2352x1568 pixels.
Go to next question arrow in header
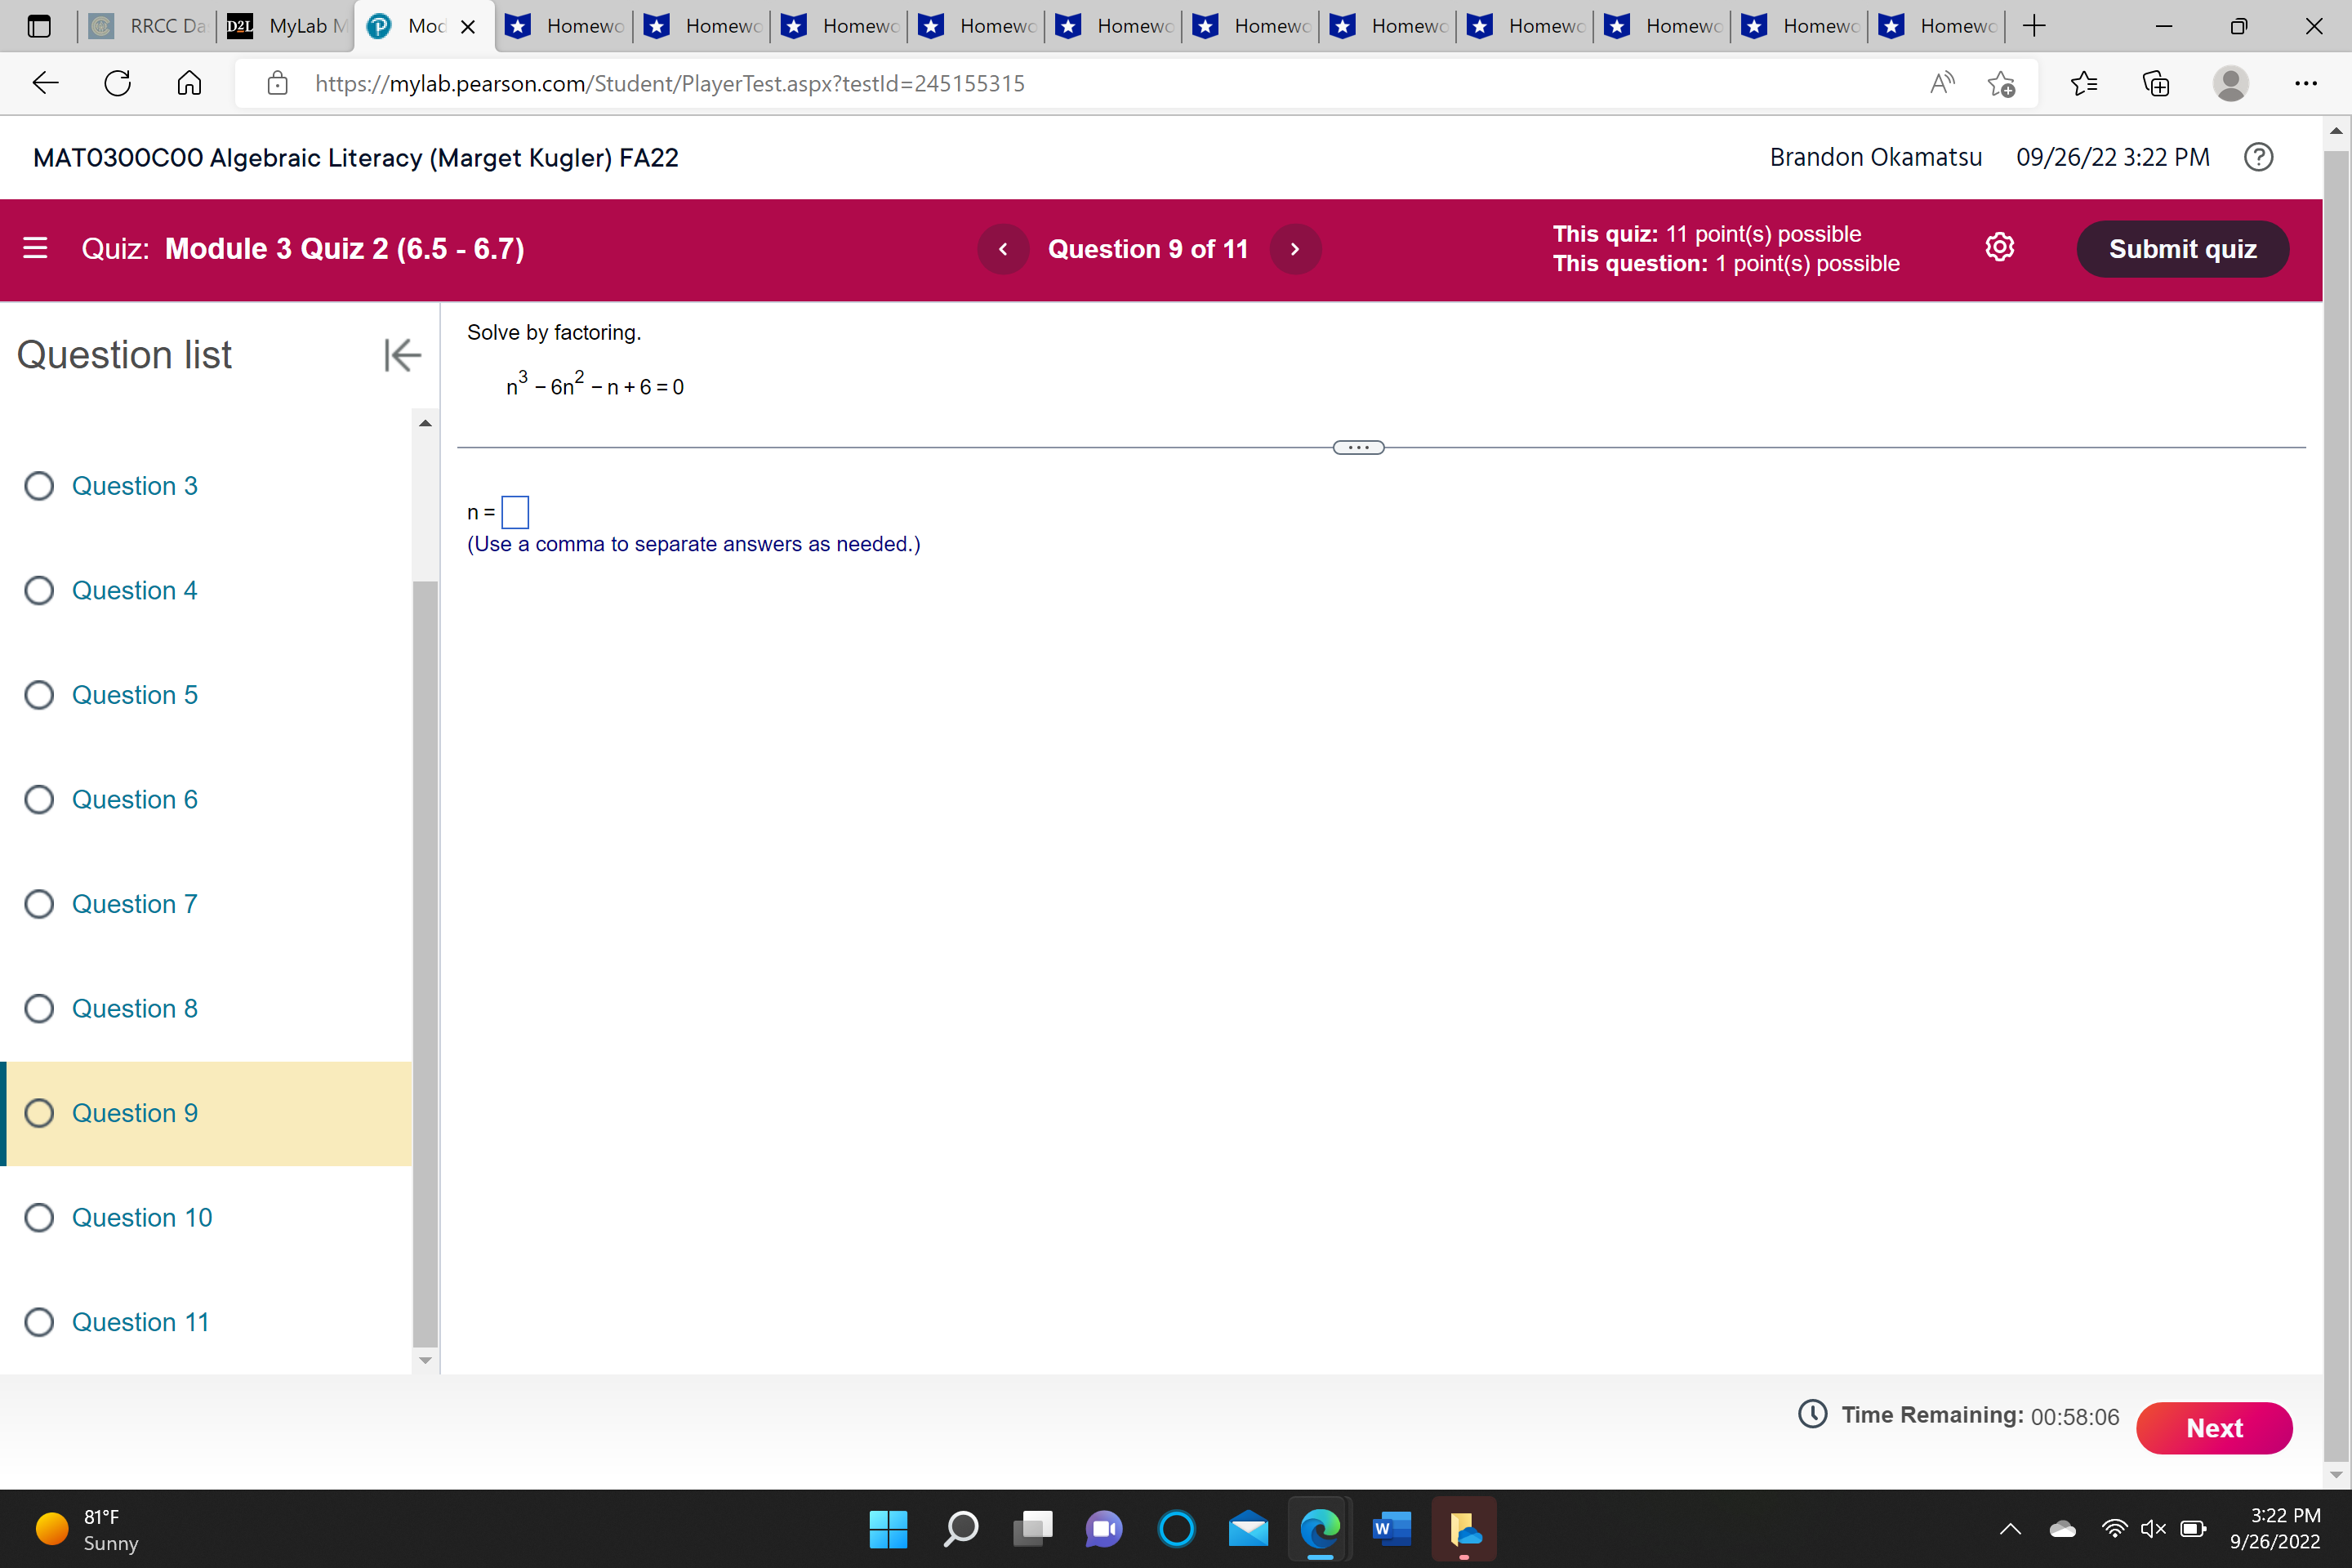pos(1295,249)
